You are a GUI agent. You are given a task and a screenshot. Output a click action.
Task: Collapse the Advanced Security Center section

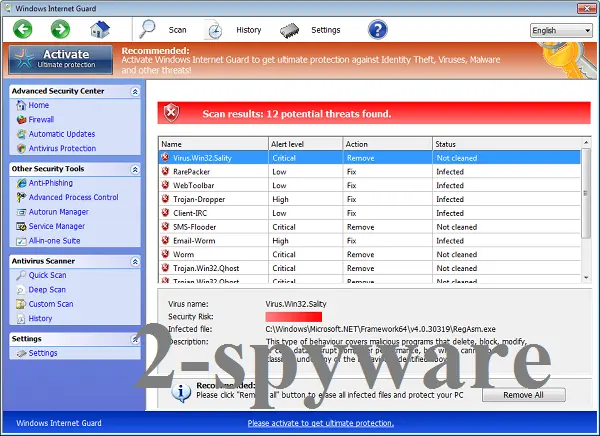pos(135,91)
